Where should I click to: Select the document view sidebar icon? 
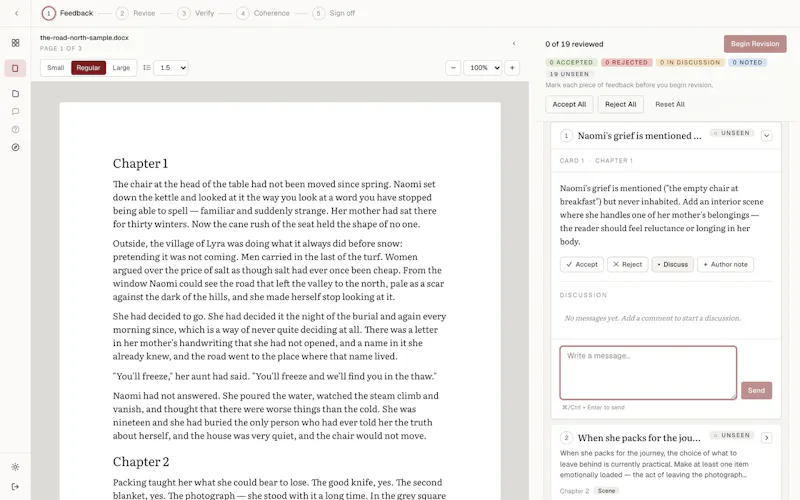pos(15,68)
